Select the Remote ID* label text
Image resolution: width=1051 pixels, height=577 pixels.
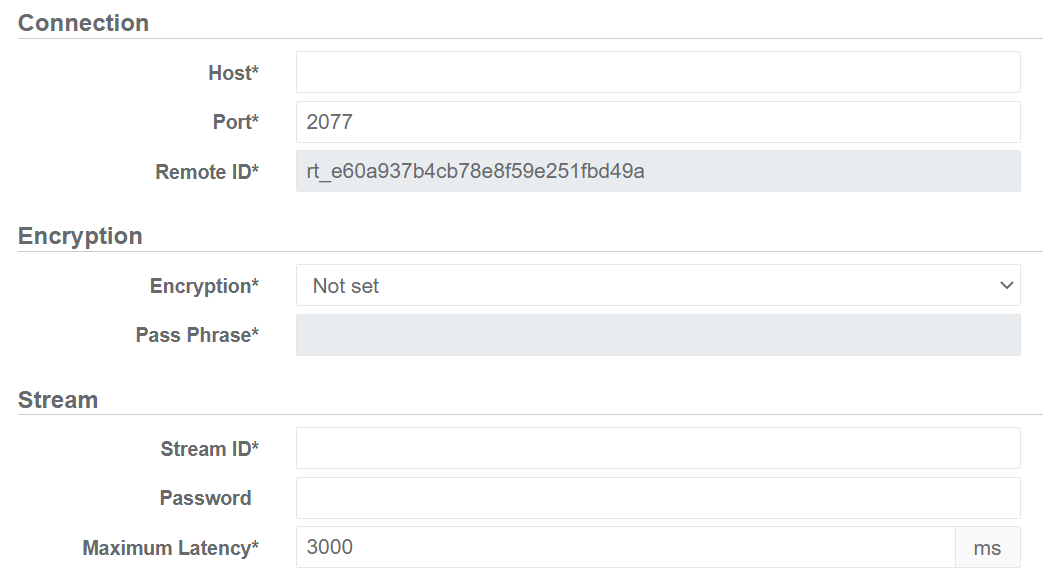coord(207,172)
